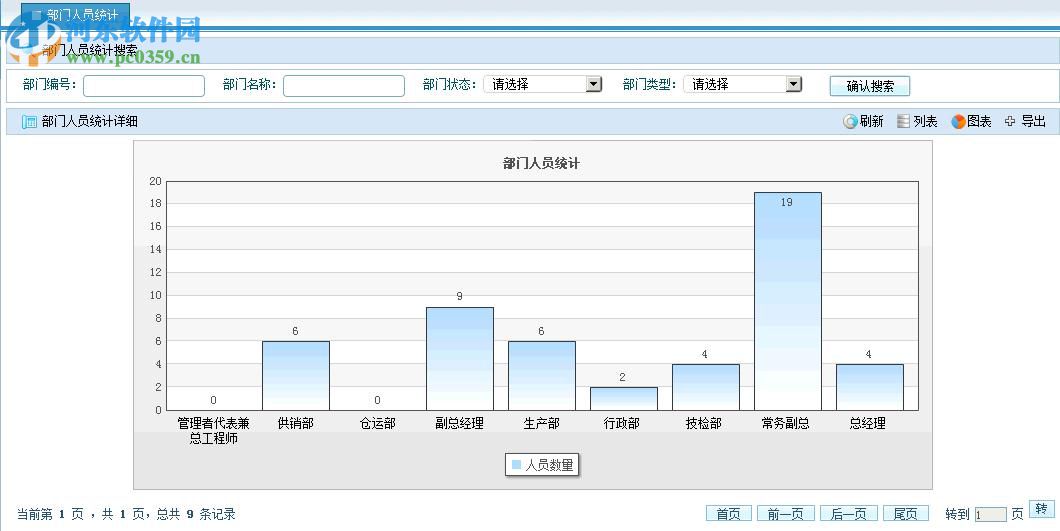Image resolution: width=1060 pixels, height=531 pixels.
Task: Click the 行政部 bar with value 2
Action: point(623,398)
